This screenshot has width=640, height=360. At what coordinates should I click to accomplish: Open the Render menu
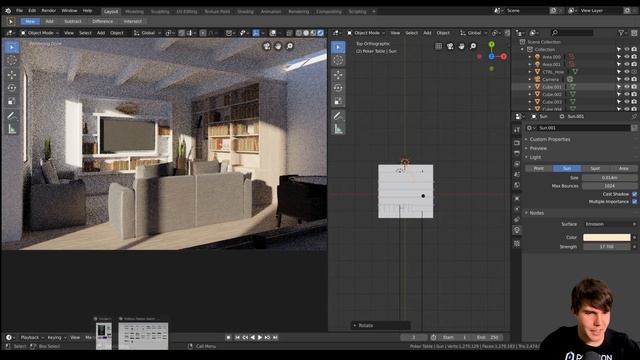pos(49,11)
